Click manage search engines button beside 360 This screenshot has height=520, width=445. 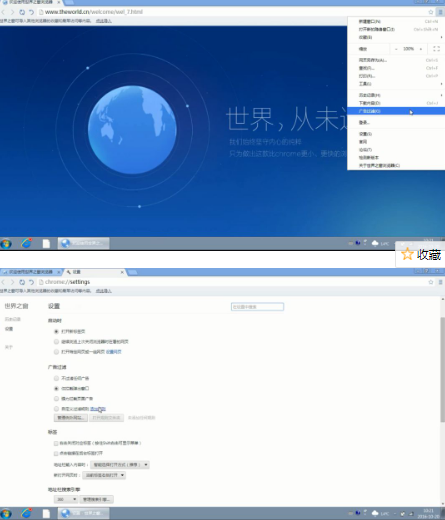[97, 499]
